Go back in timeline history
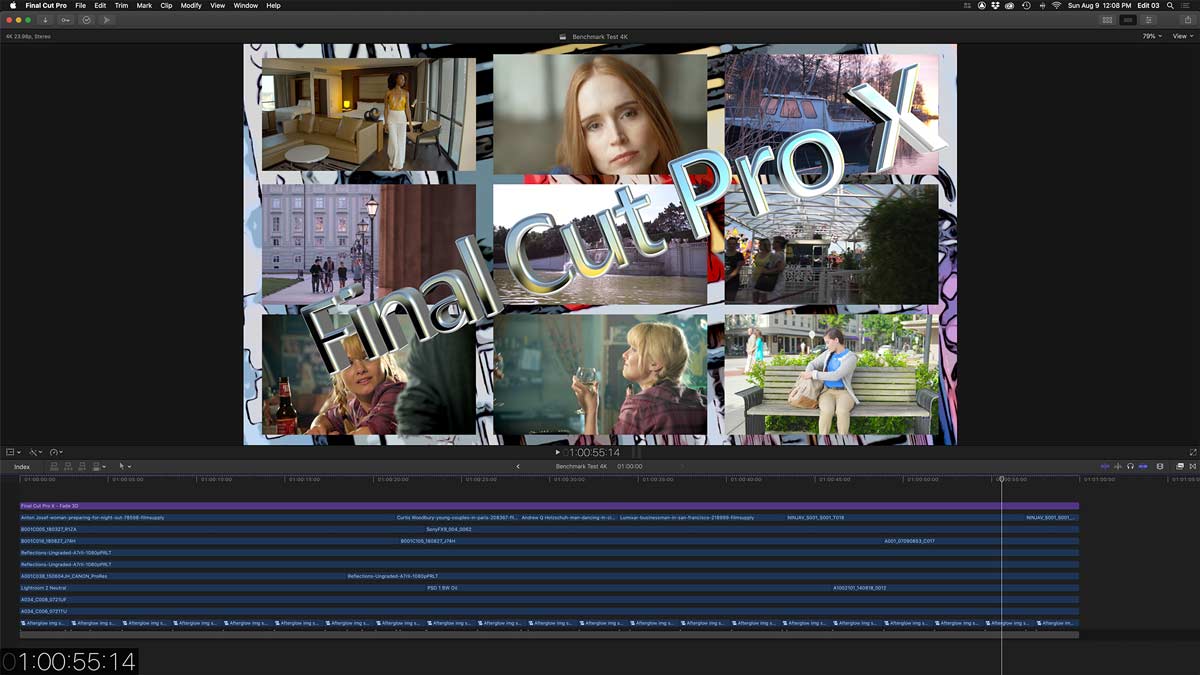1200x675 pixels. tap(518, 466)
